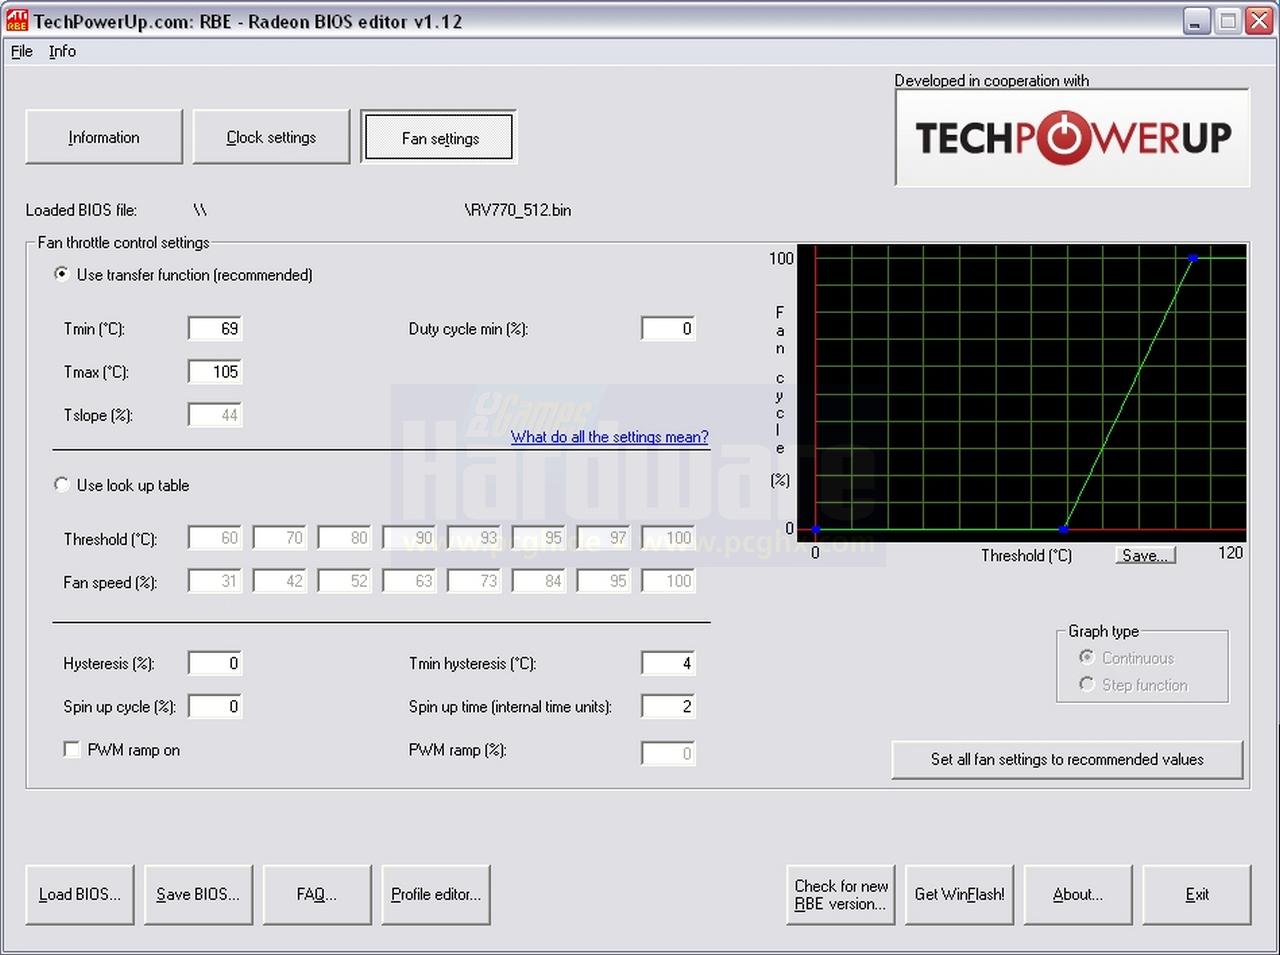Check for new RBE version
This screenshot has width=1280, height=955.
pyautogui.click(x=841, y=894)
